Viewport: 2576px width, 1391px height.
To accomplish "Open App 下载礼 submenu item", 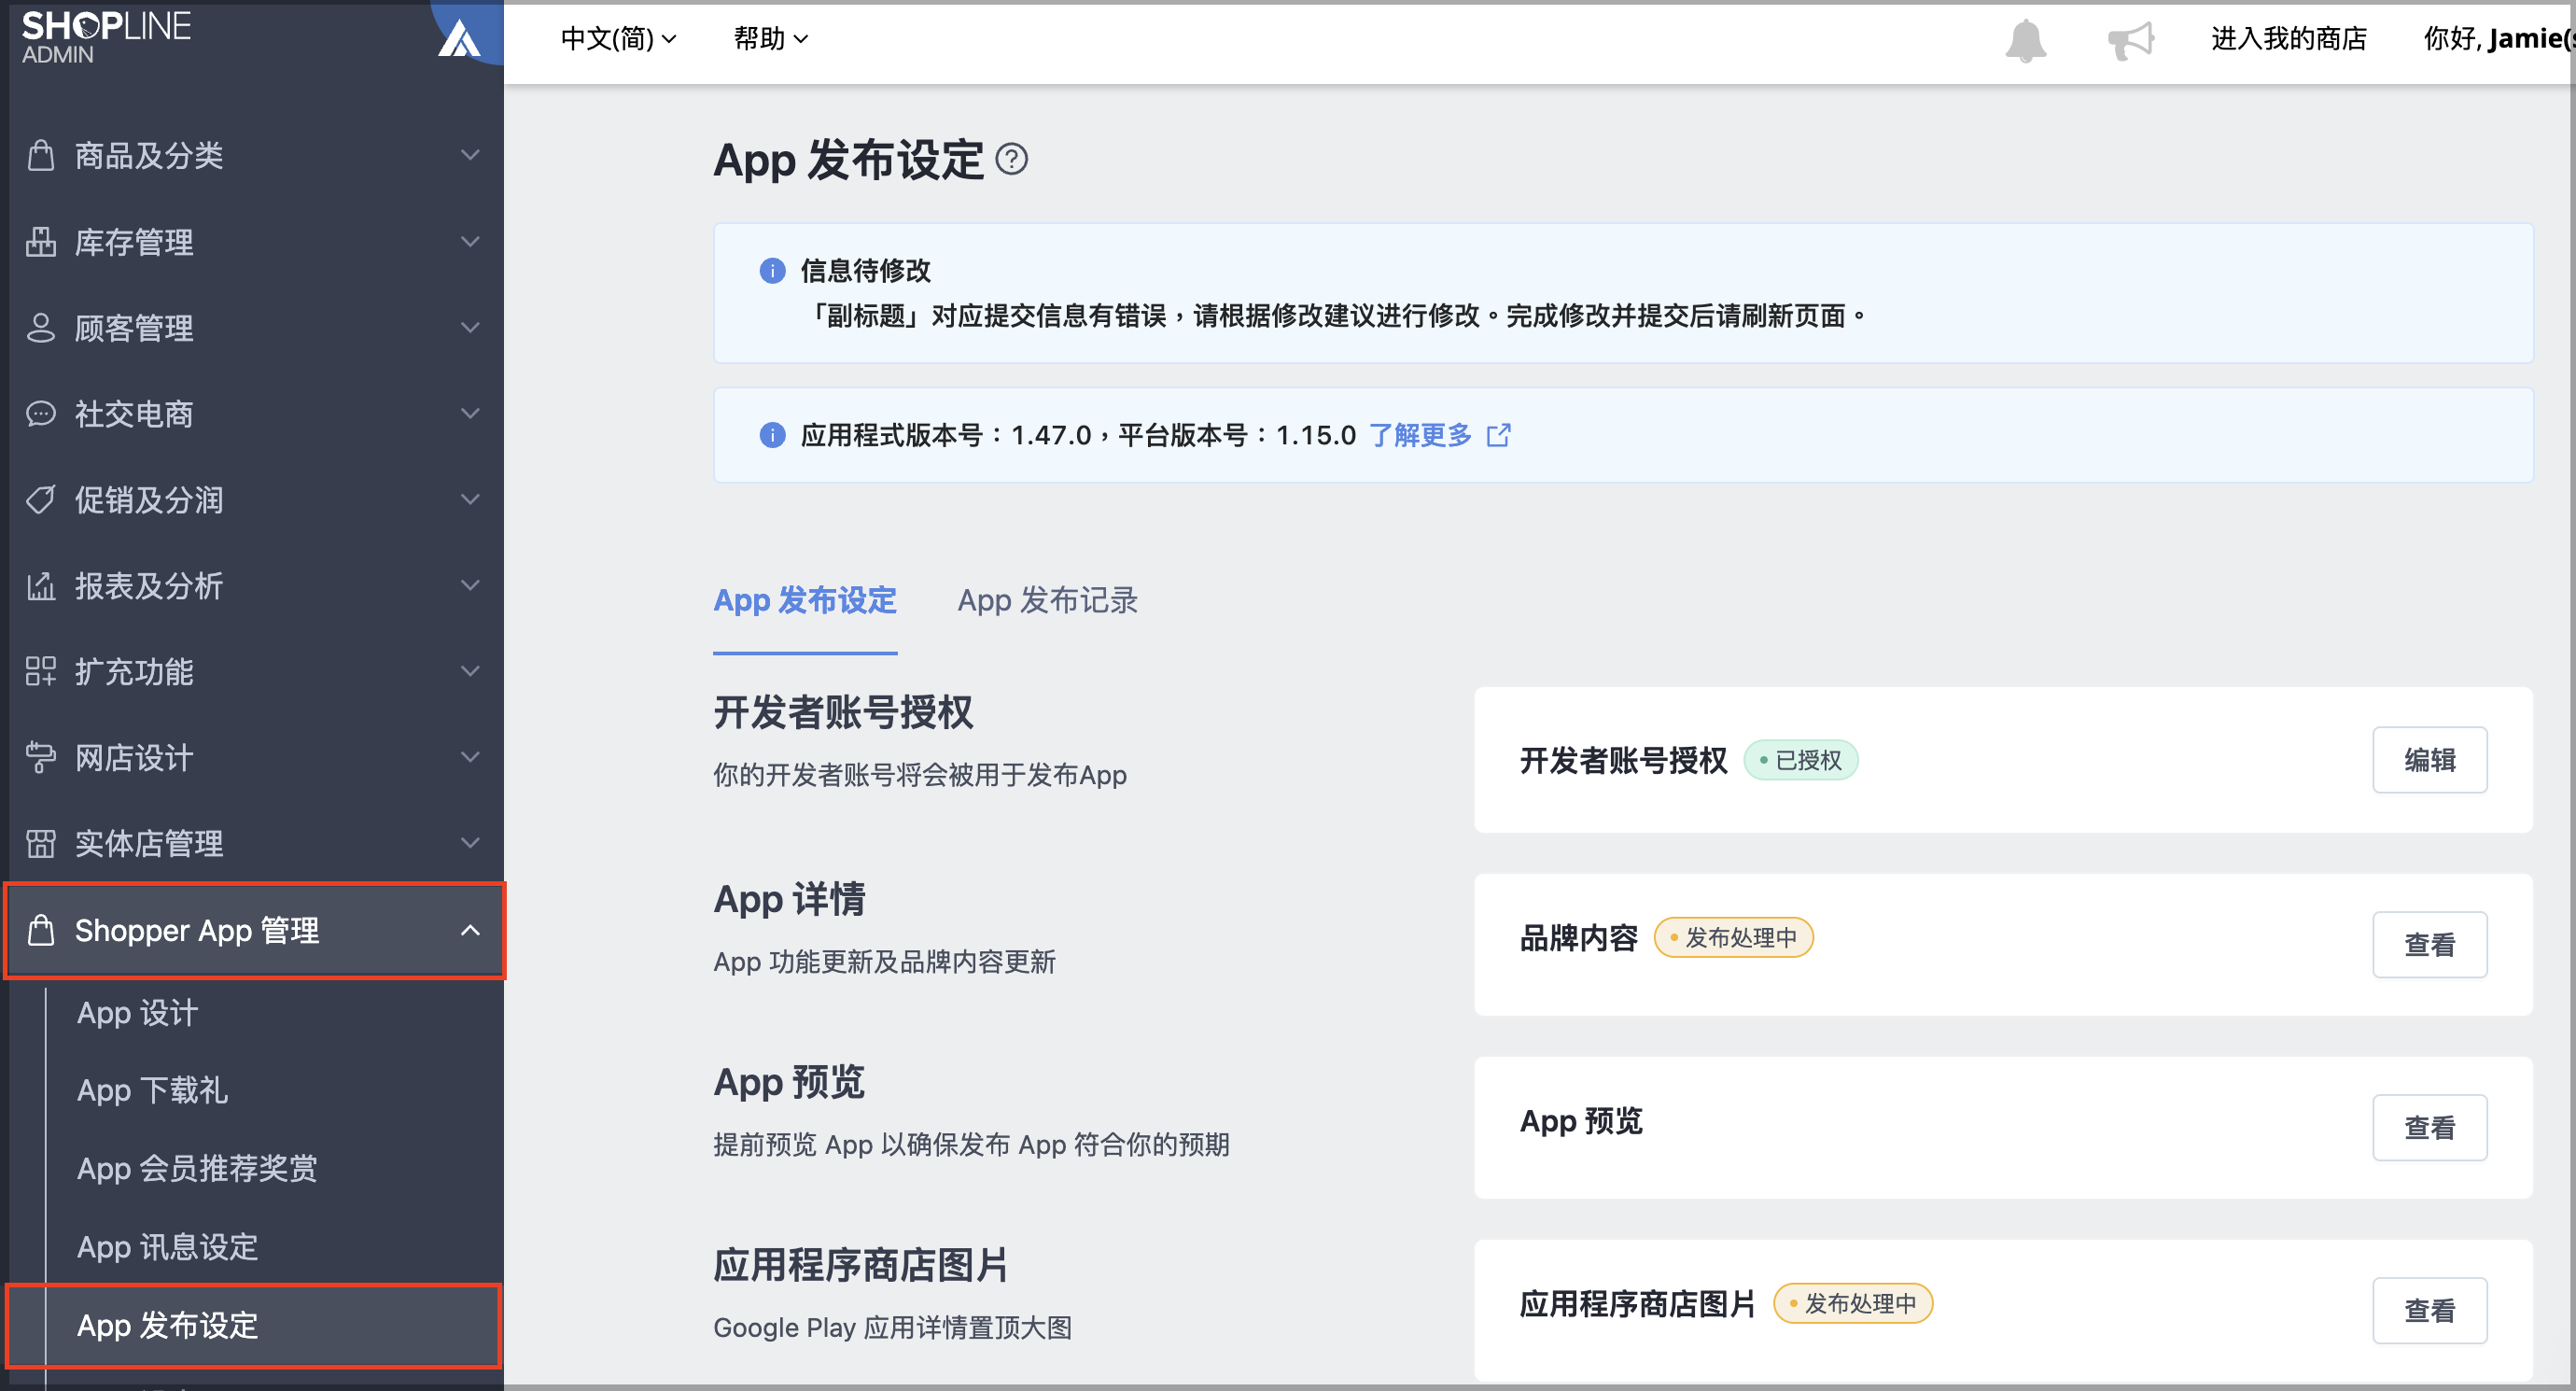I will (152, 1090).
